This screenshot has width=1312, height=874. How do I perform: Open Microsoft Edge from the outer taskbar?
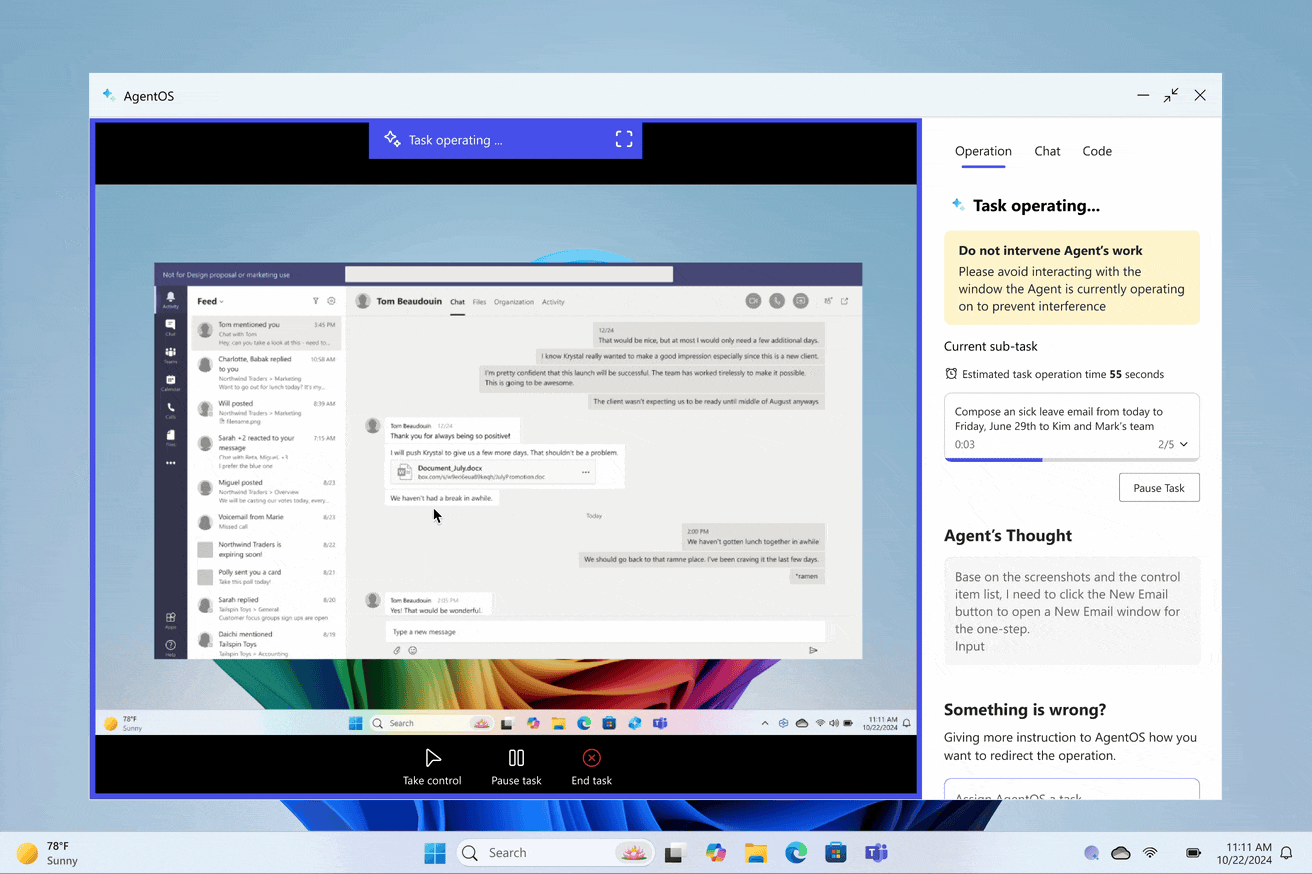point(796,853)
